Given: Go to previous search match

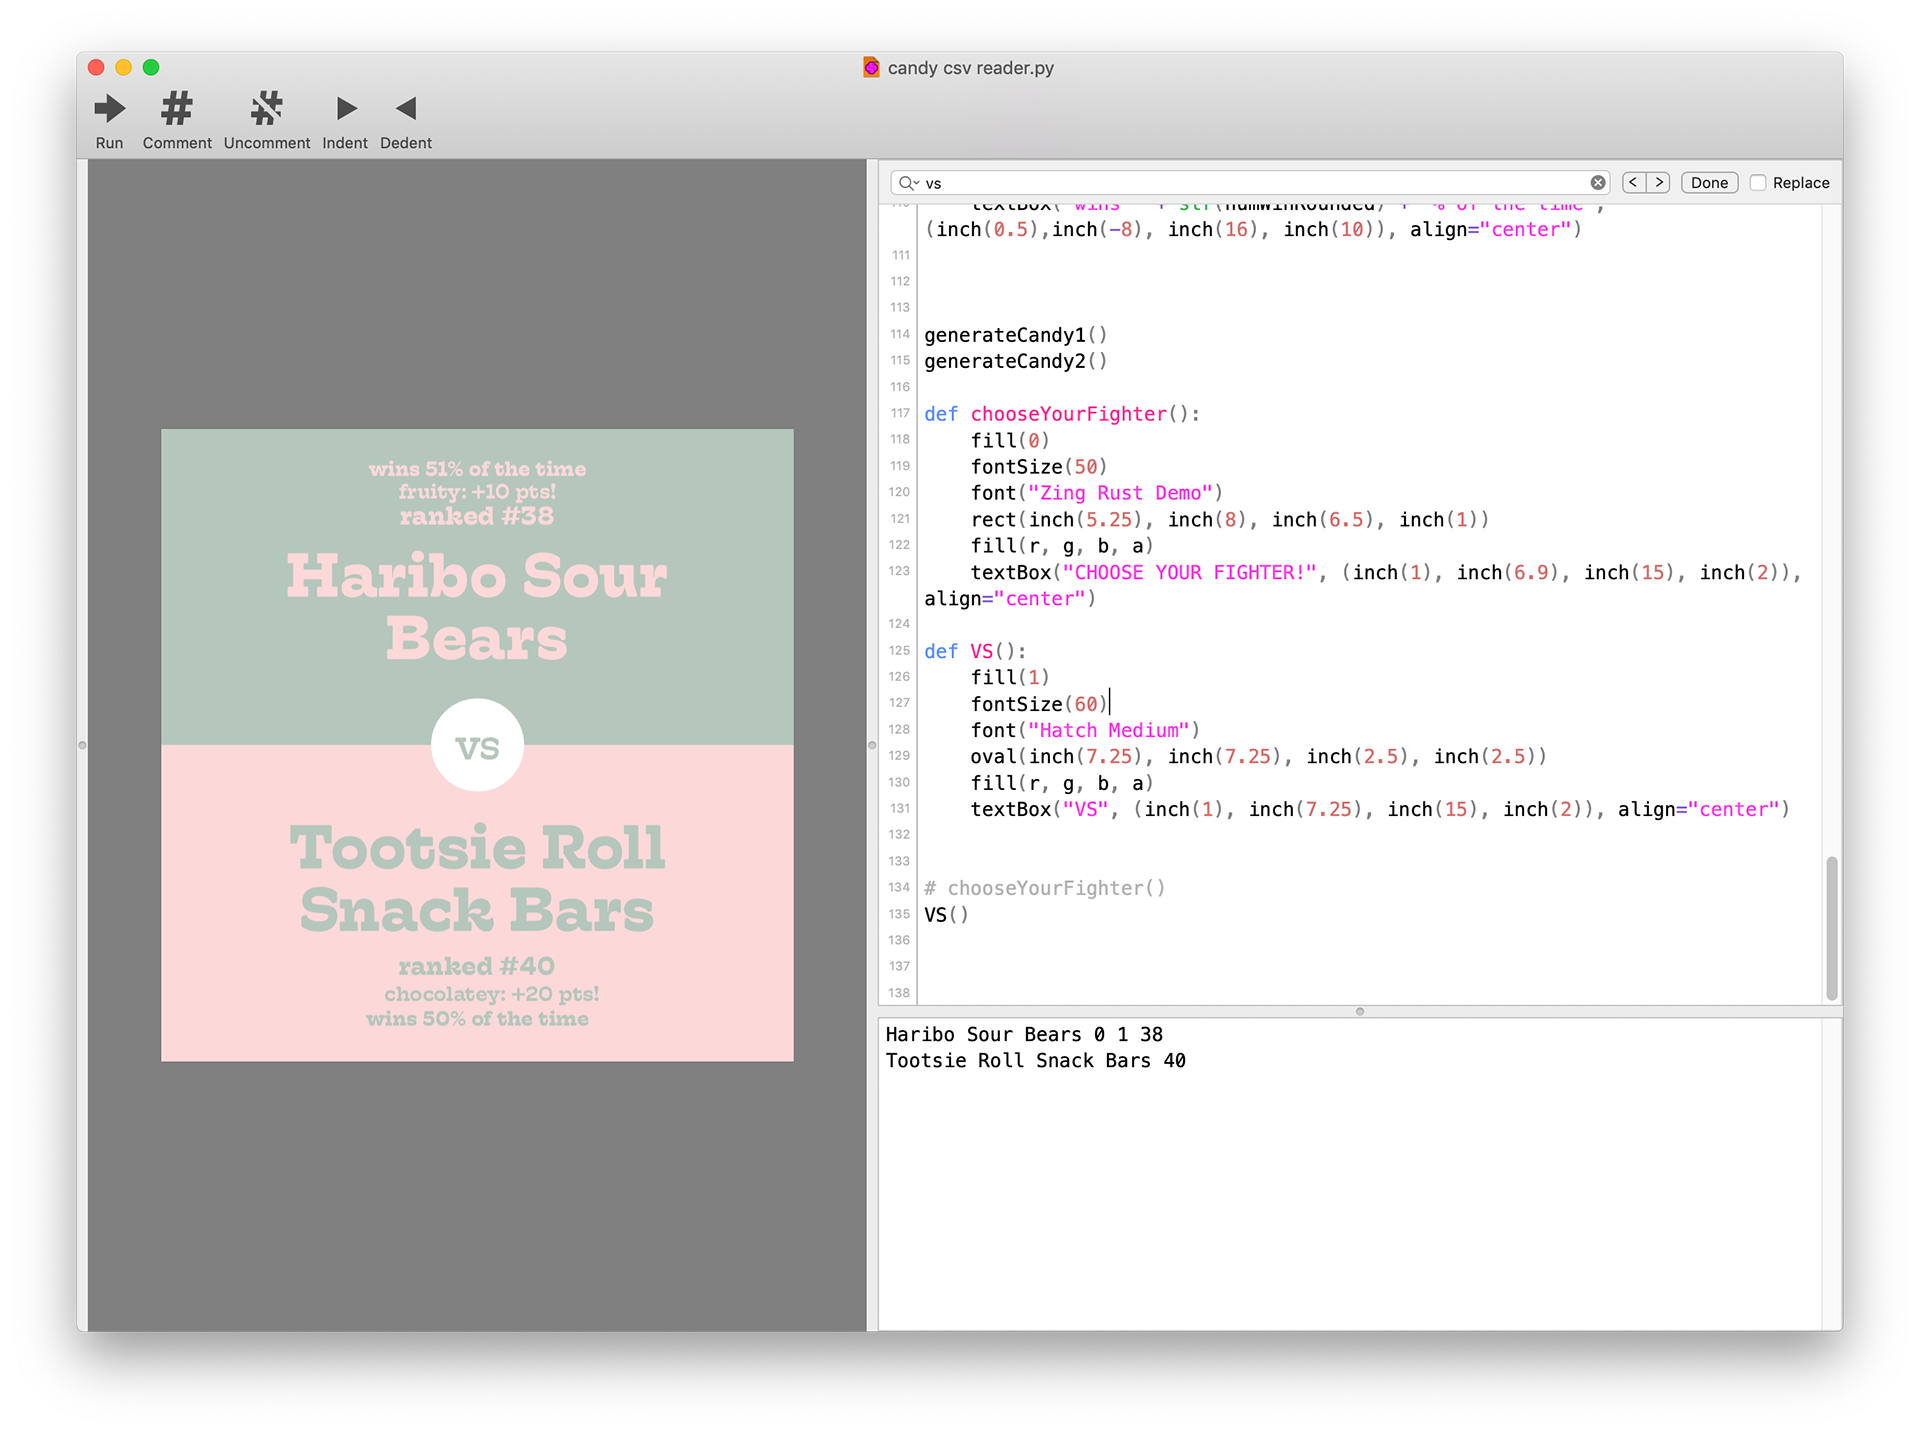Looking at the screenshot, I should point(1633,183).
